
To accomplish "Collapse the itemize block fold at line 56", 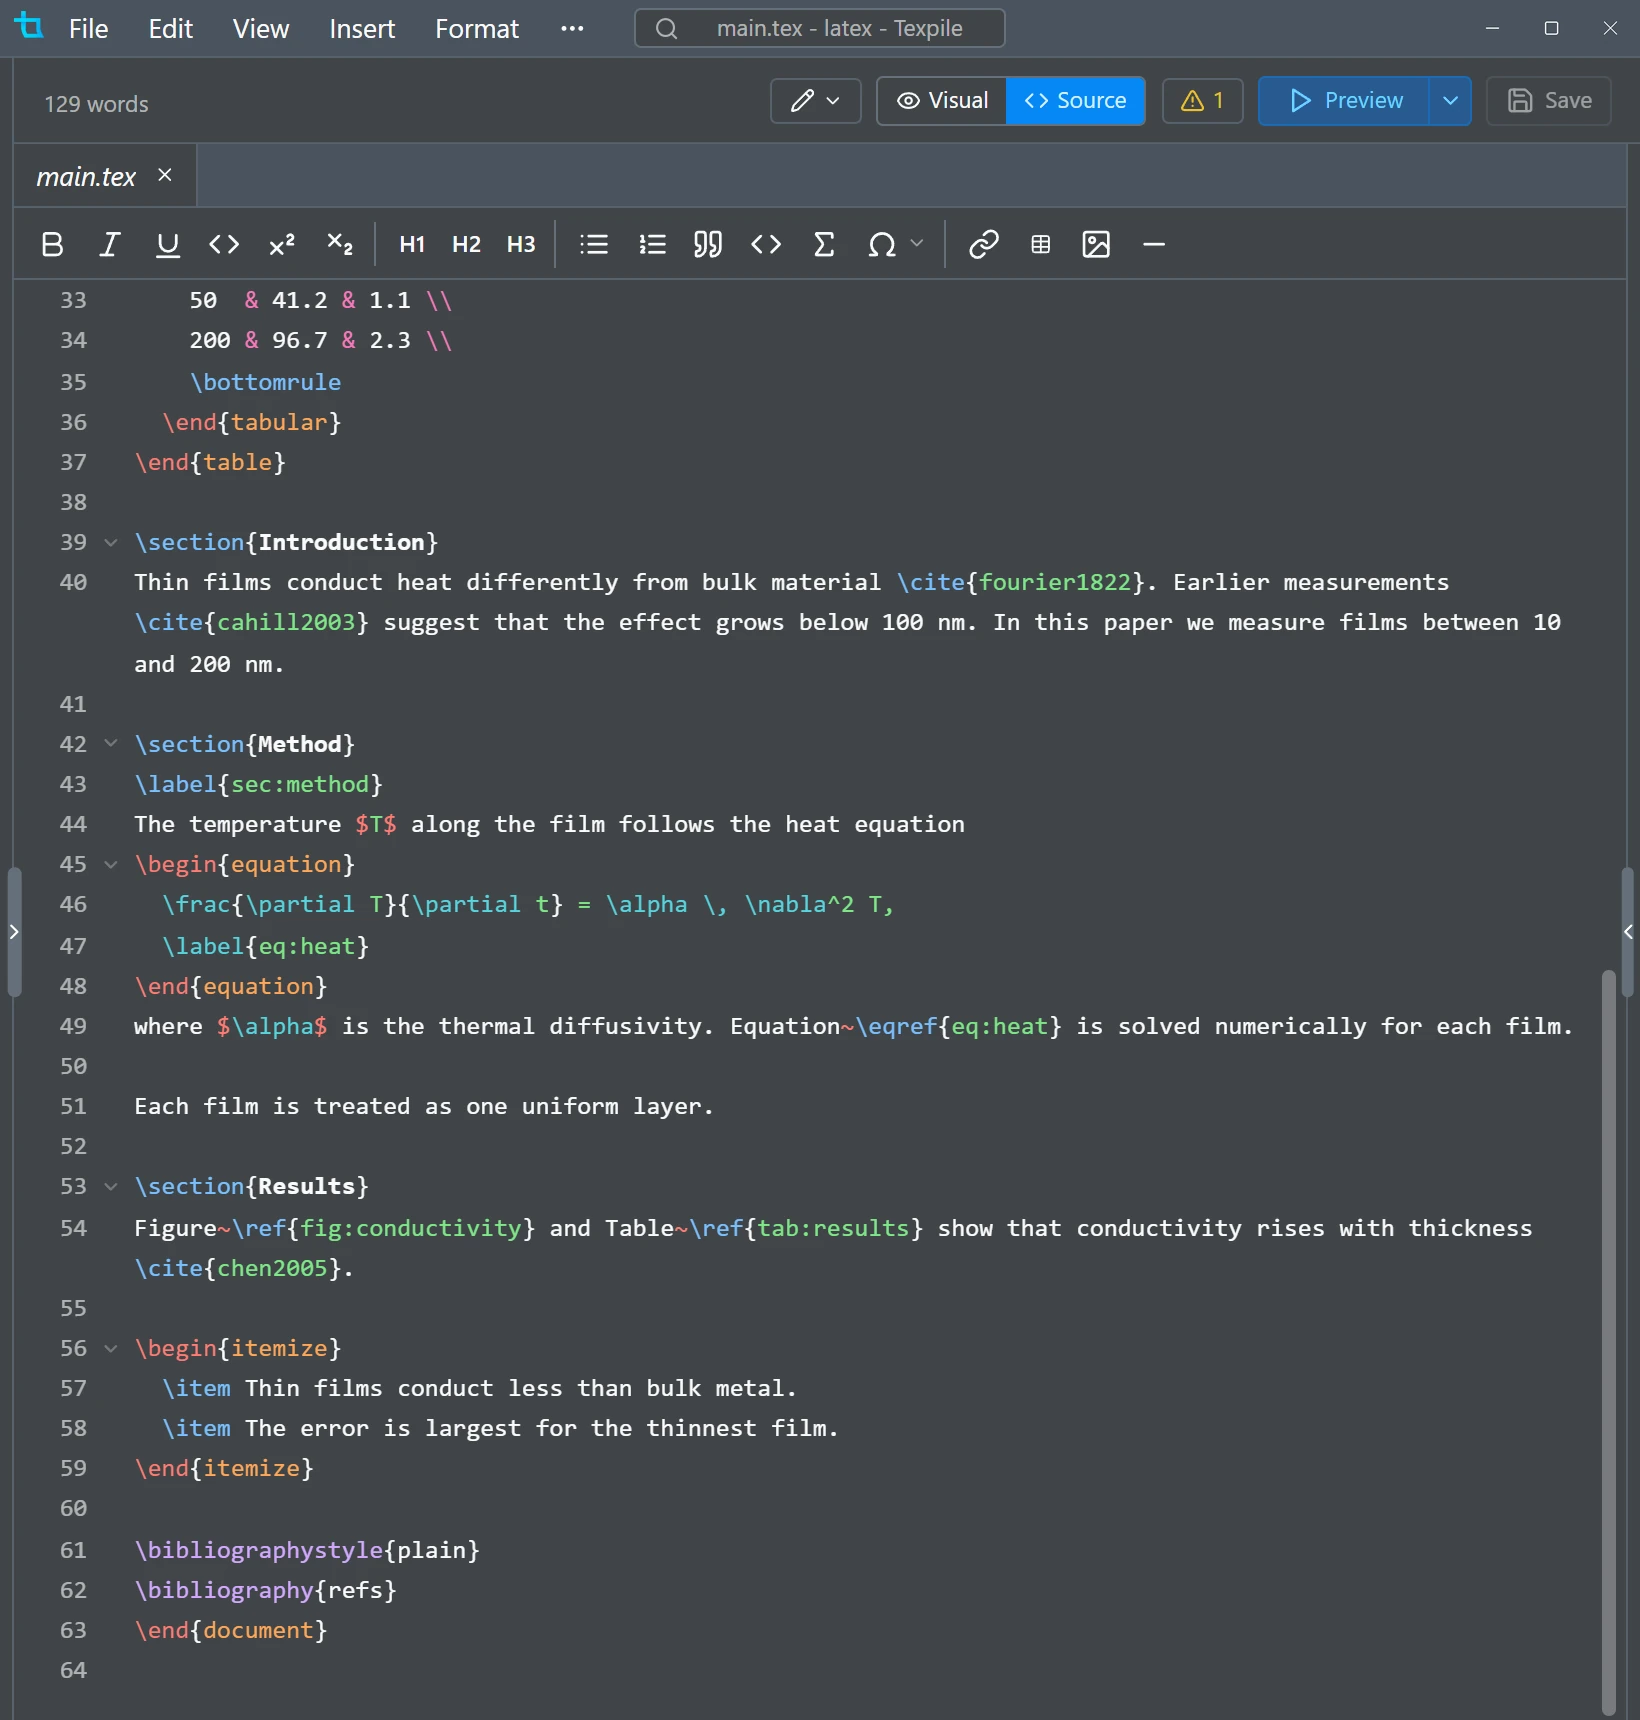I will tap(111, 1348).
